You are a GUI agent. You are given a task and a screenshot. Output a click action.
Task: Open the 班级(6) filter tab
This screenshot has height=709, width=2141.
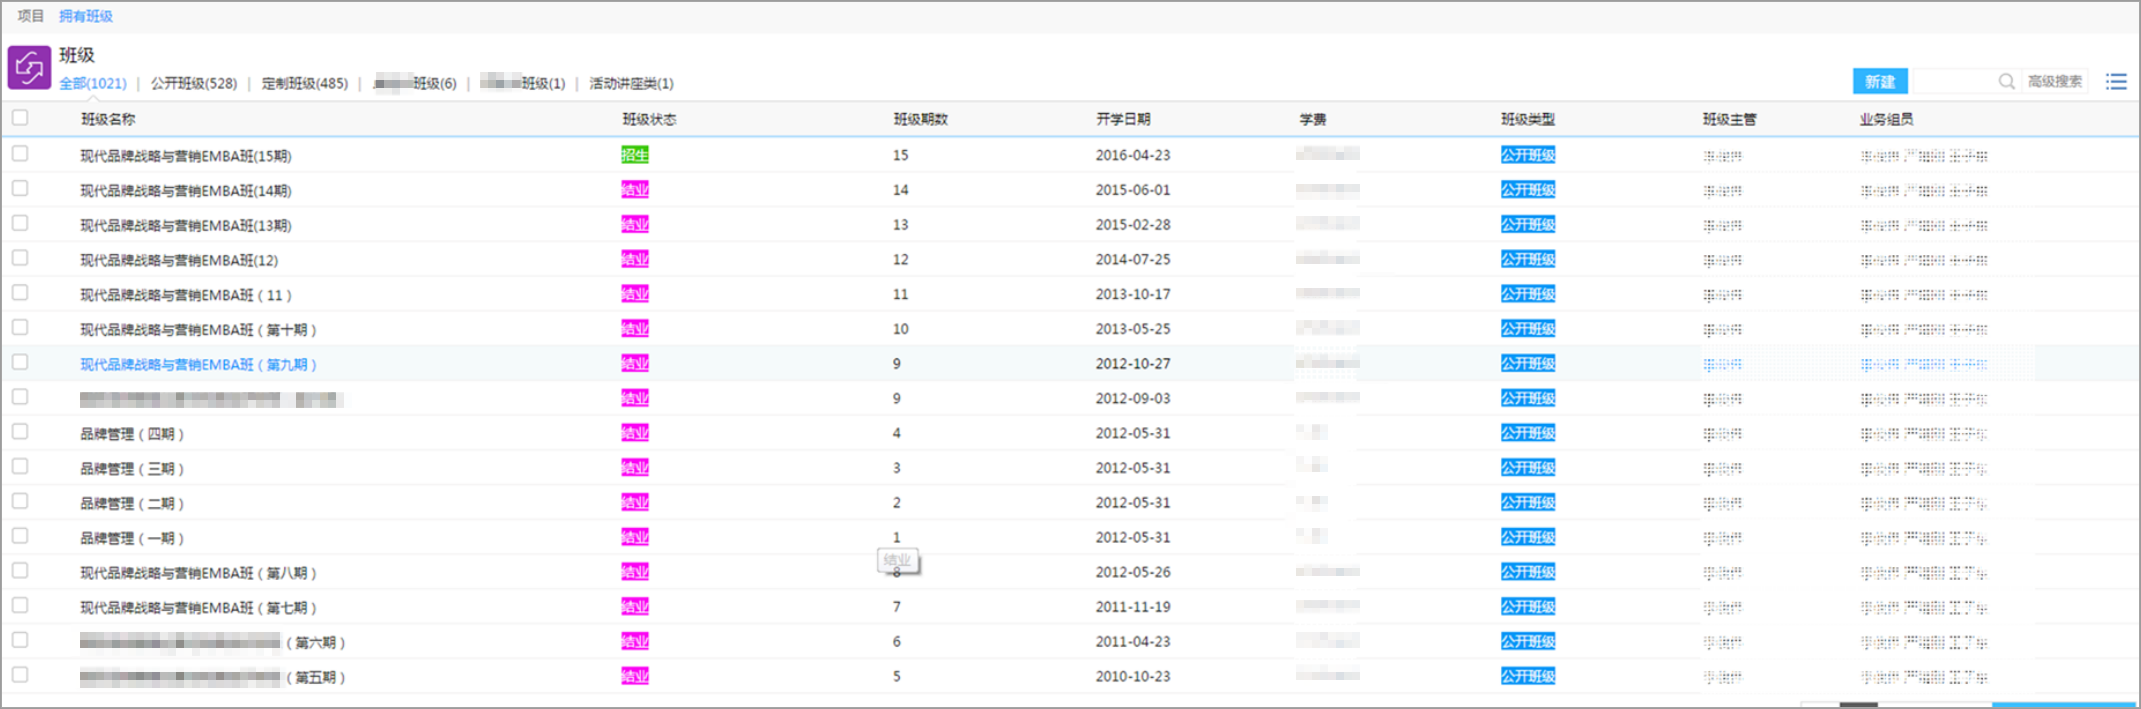[x=415, y=84]
